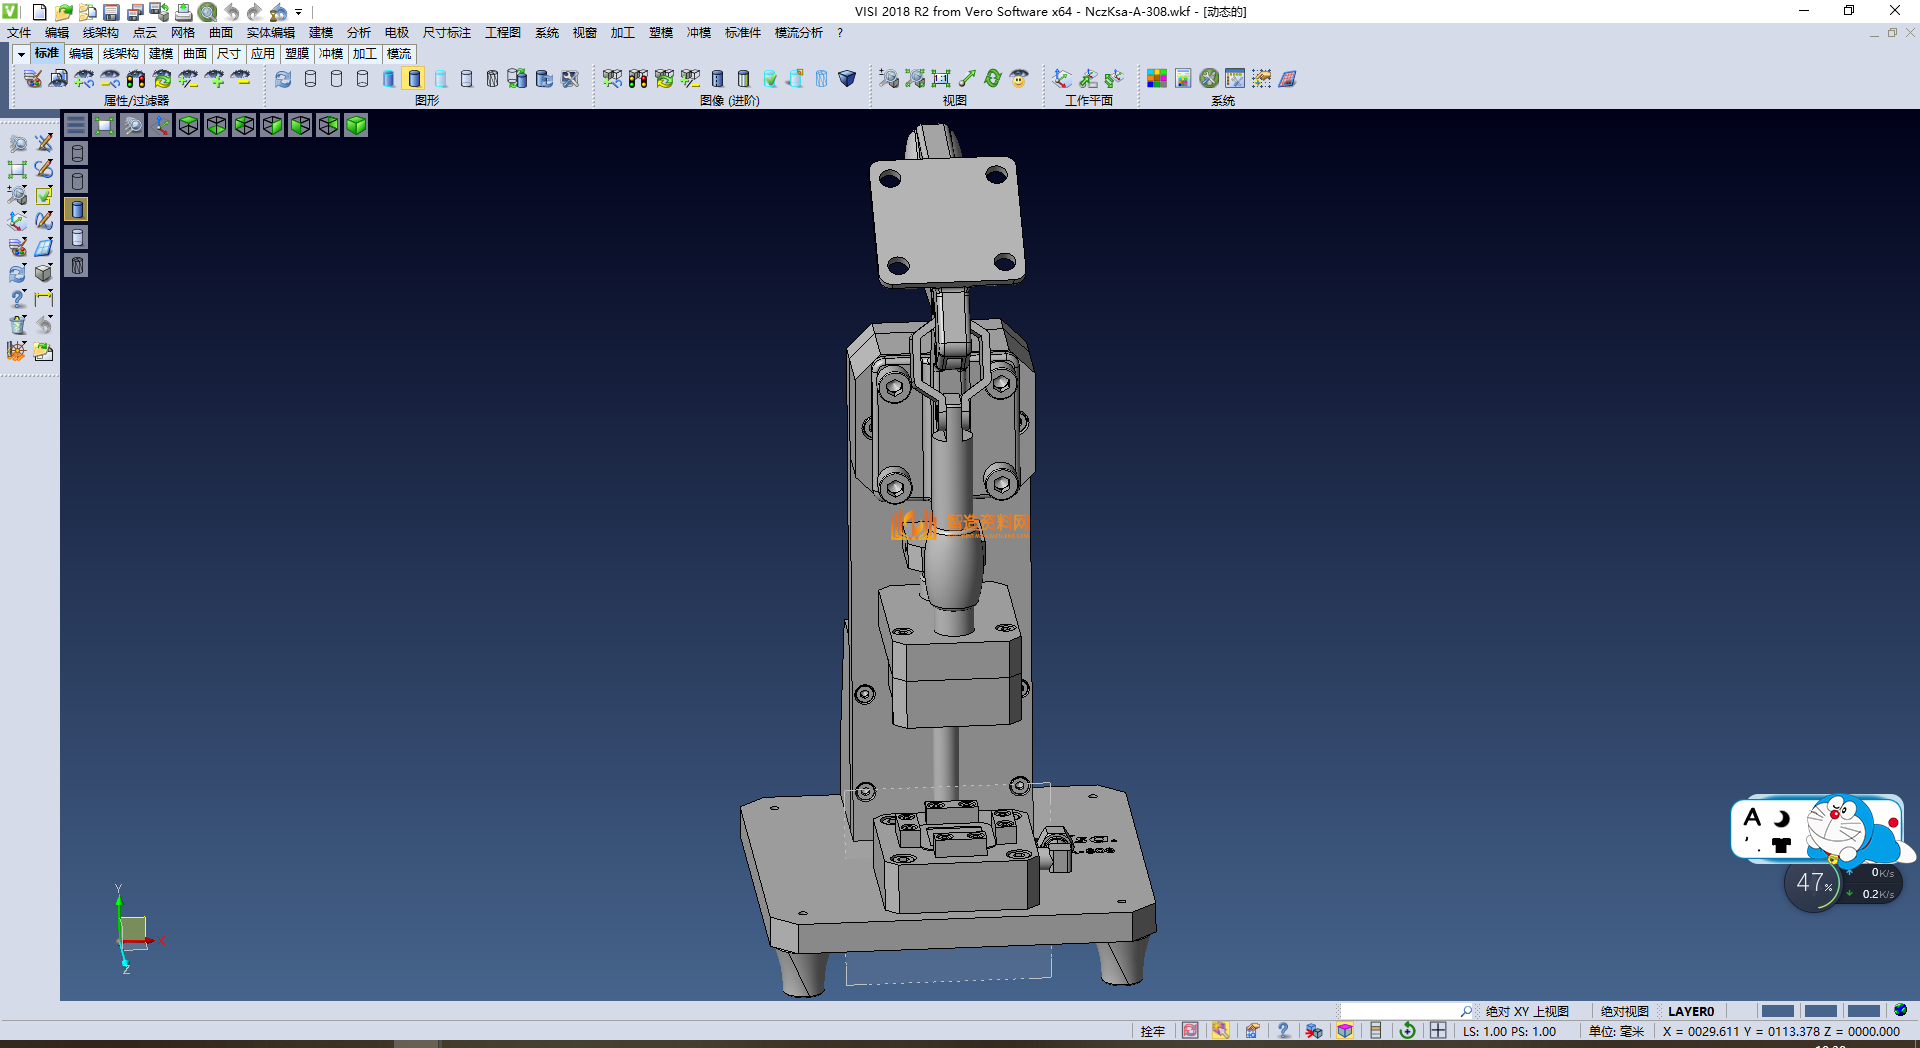Image resolution: width=1920 pixels, height=1048 pixels.
Task: Select the 1:1 zoom view icon
Action: (941, 79)
